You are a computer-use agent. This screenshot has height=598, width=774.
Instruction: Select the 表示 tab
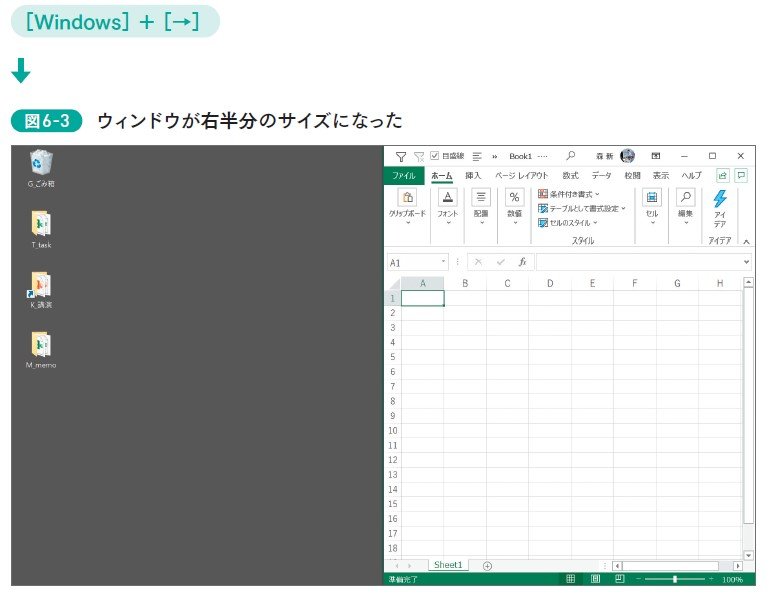660,176
